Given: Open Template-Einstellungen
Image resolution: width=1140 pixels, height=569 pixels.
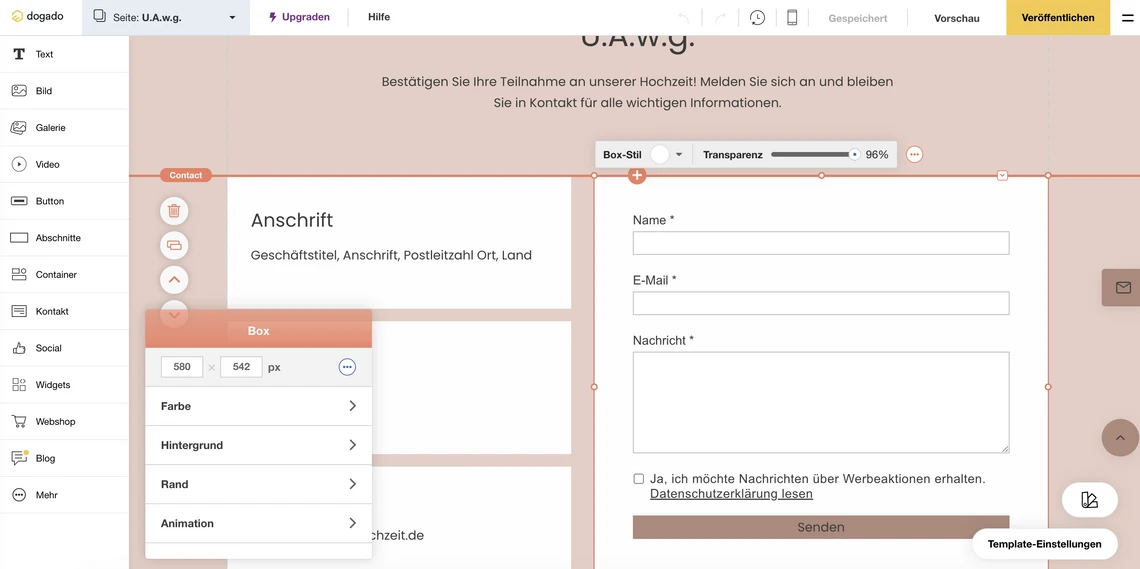Looking at the screenshot, I should [x=1044, y=544].
